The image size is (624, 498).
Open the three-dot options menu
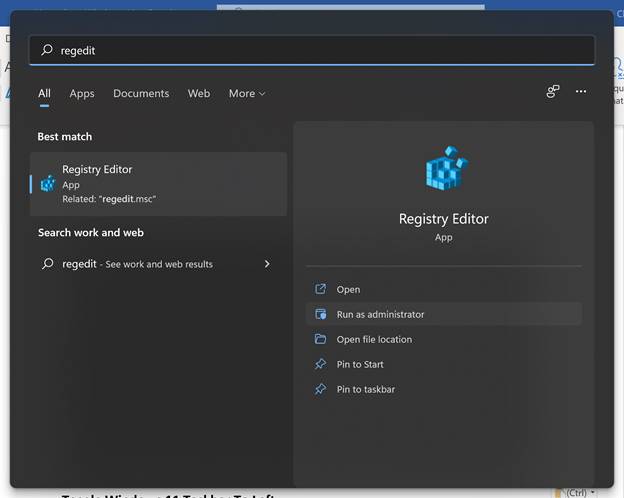coord(581,92)
